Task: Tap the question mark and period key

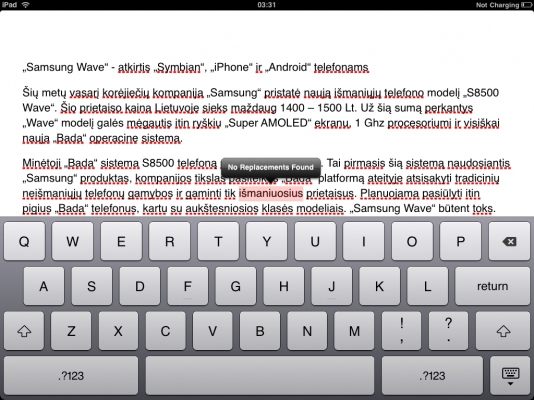Action: click(x=449, y=331)
